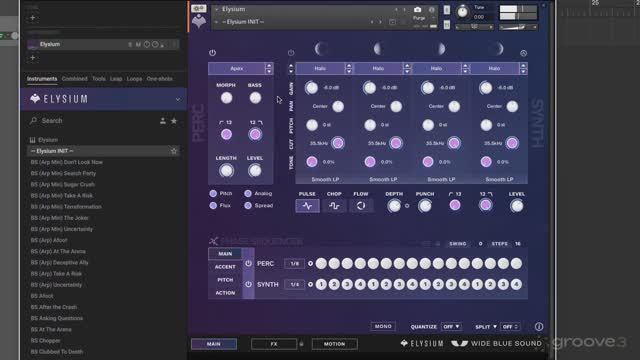Screen dimensions: 640x360
Task: Click the plus icon below the Elysium track
Action: coord(33,58)
